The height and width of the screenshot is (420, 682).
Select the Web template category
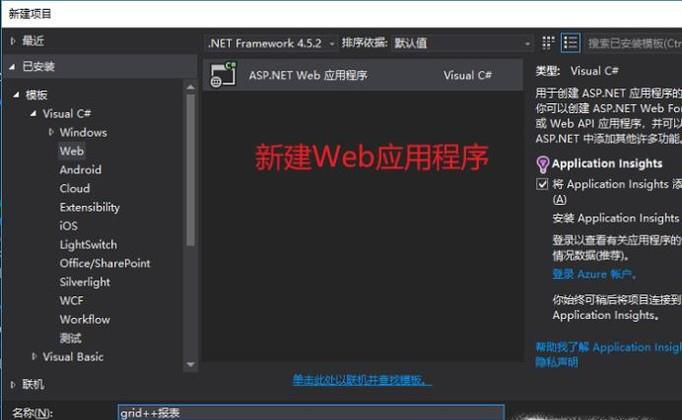pos(72,151)
